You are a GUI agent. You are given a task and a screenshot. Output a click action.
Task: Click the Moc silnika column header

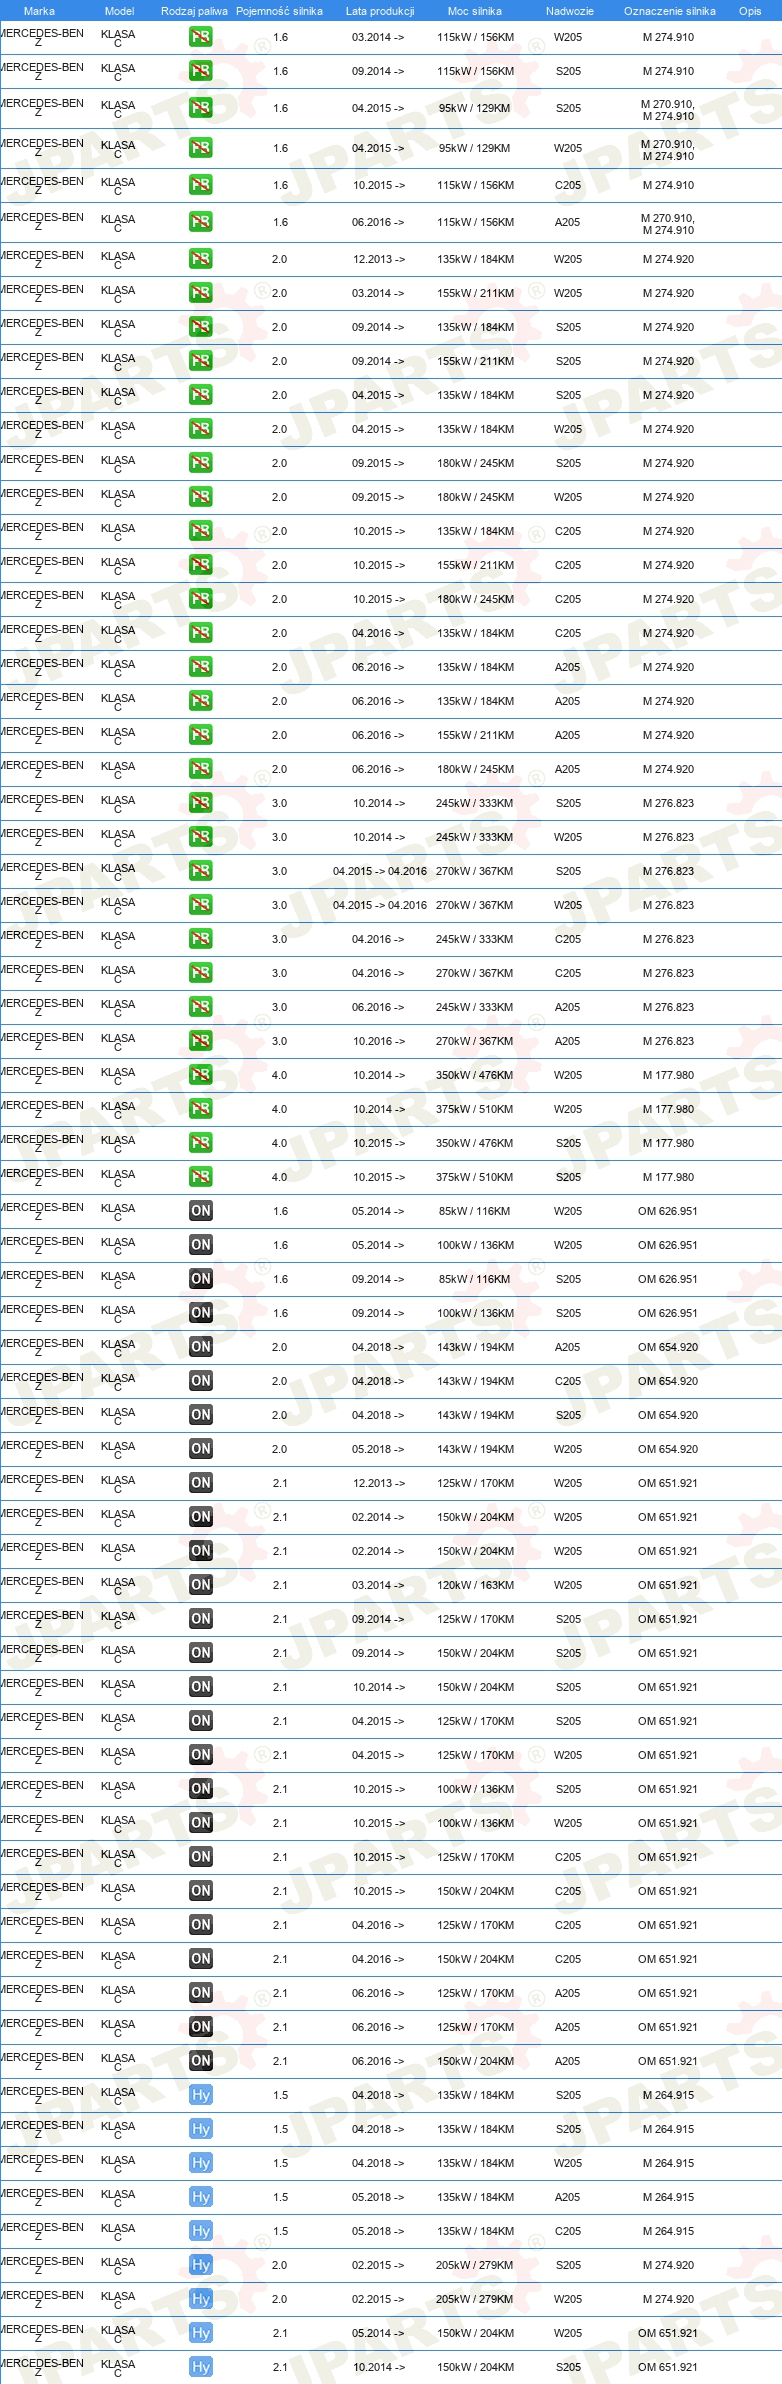[475, 11]
